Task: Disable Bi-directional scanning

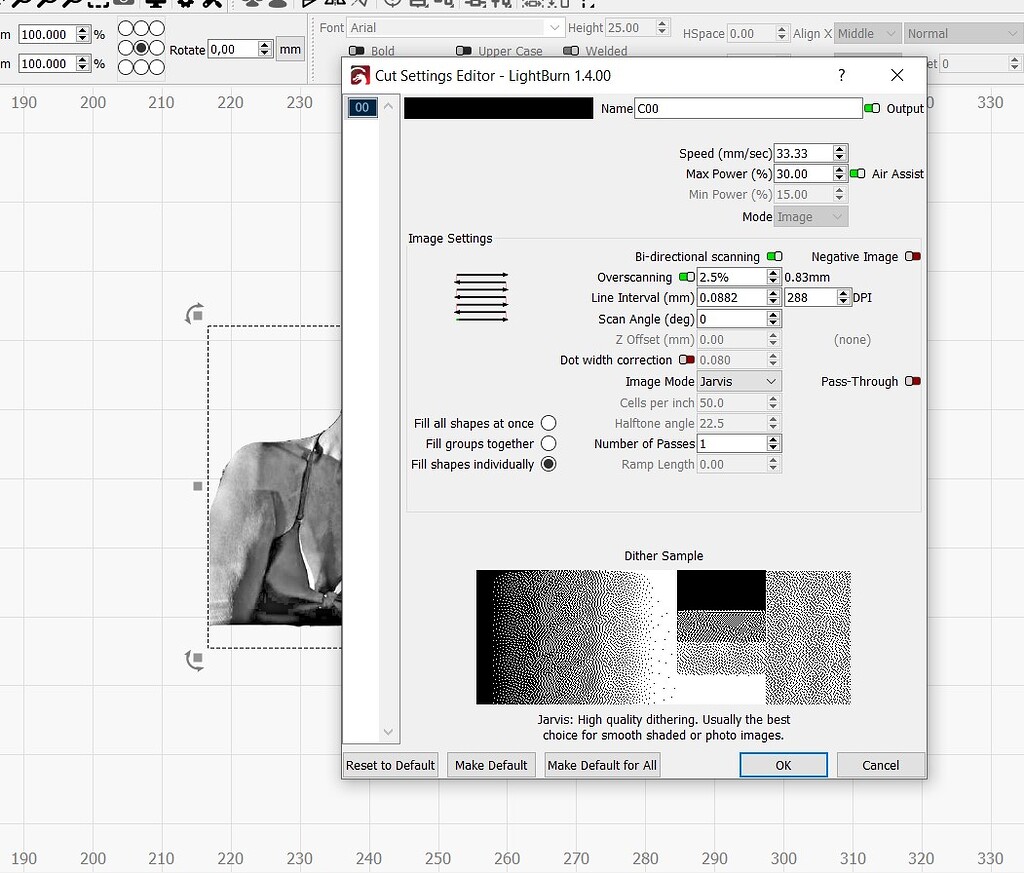Action: (x=774, y=257)
